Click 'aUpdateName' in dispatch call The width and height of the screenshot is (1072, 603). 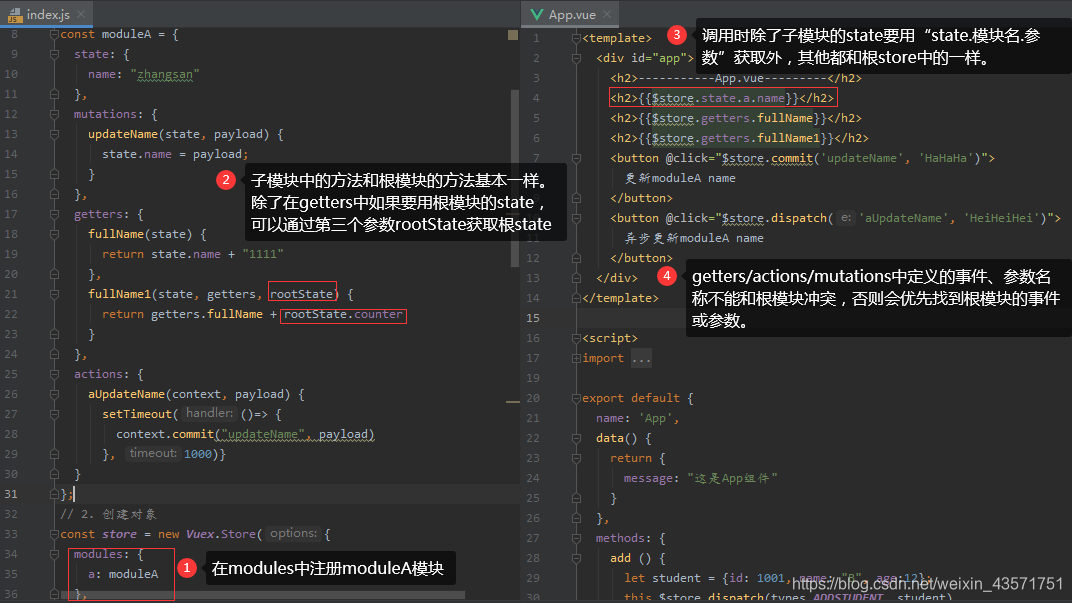click(904, 218)
